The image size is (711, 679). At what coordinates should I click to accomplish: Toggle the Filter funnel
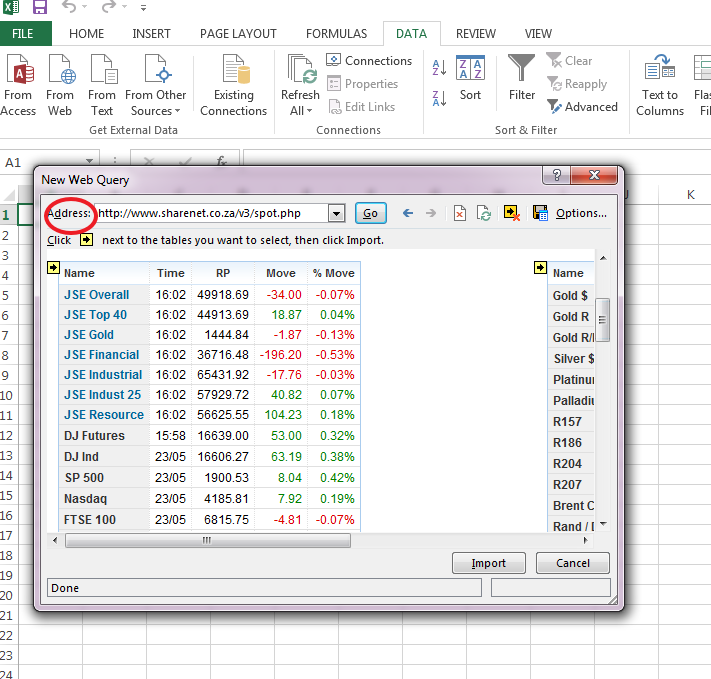point(521,68)
